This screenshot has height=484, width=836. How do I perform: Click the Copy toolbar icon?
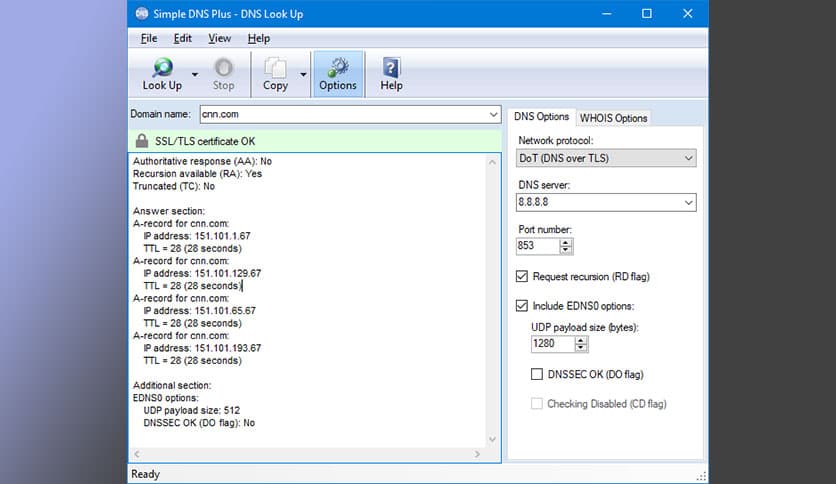click(x=276, y=68)
